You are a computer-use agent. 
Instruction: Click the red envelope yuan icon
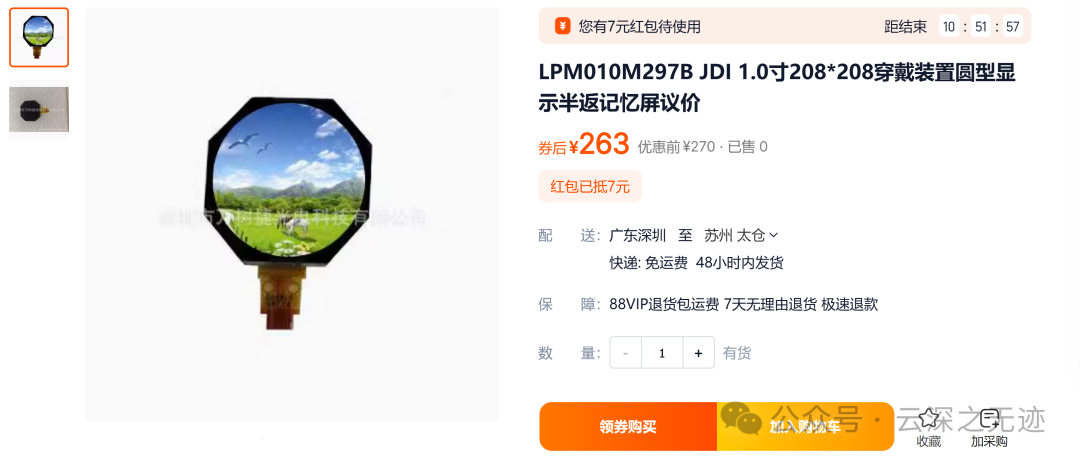[563, 27]
